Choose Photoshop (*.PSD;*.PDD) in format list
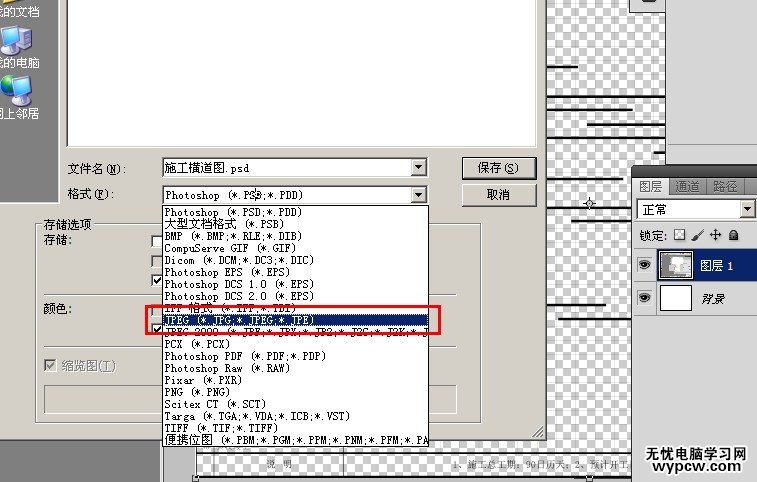The height and width of the screenshot is (482, 757). tap(295, 212)
